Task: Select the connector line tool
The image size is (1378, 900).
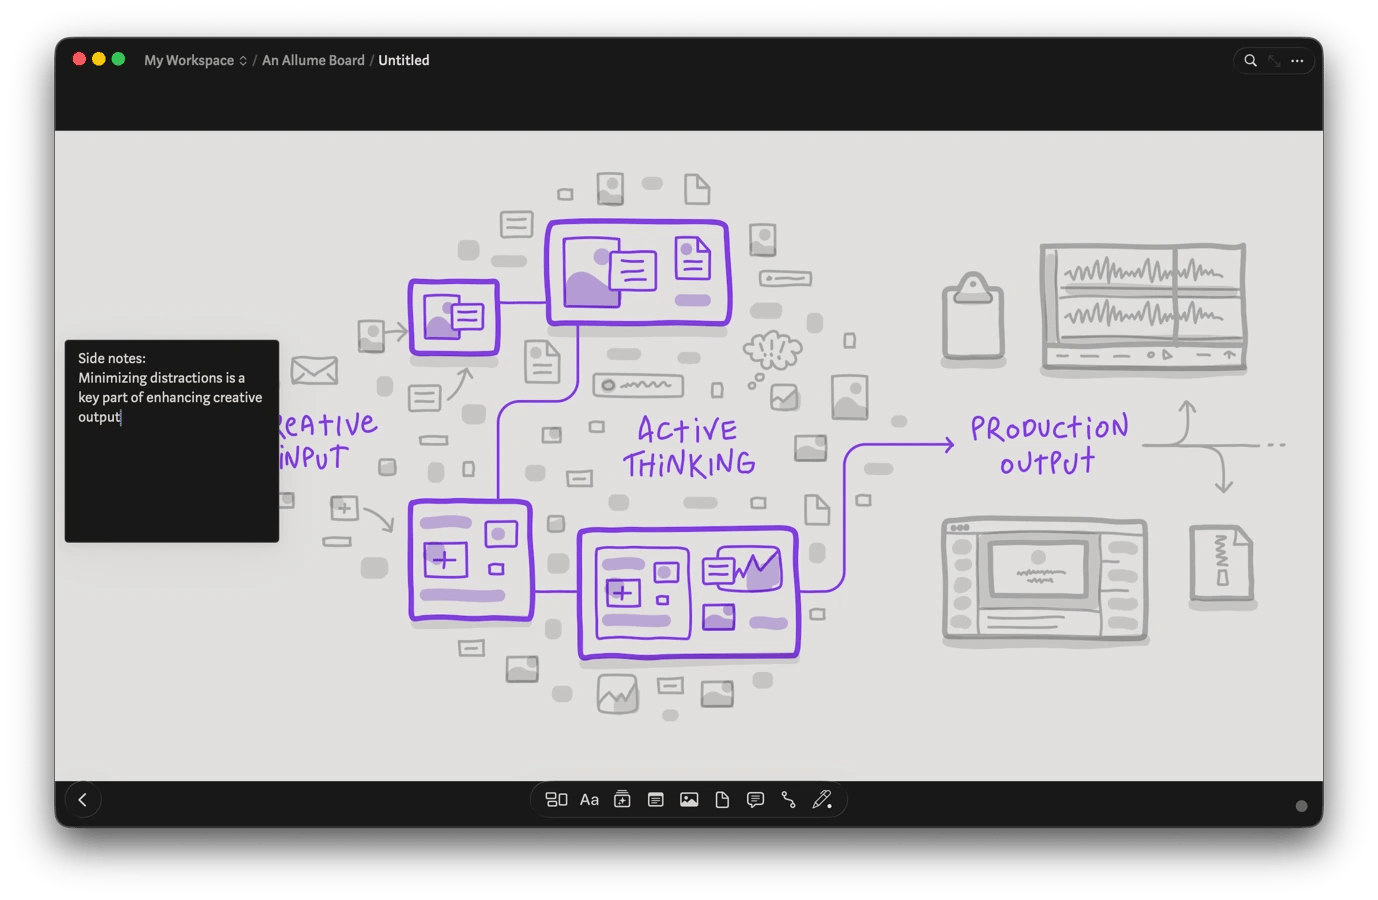Action: 789,800
